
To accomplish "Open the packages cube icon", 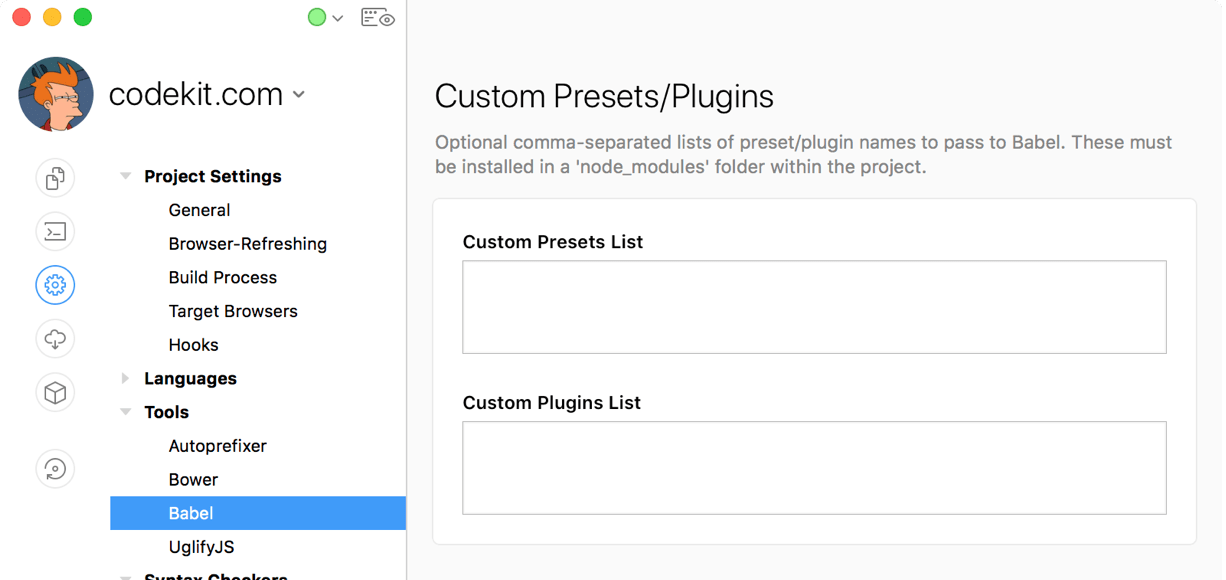I will 55,393.
